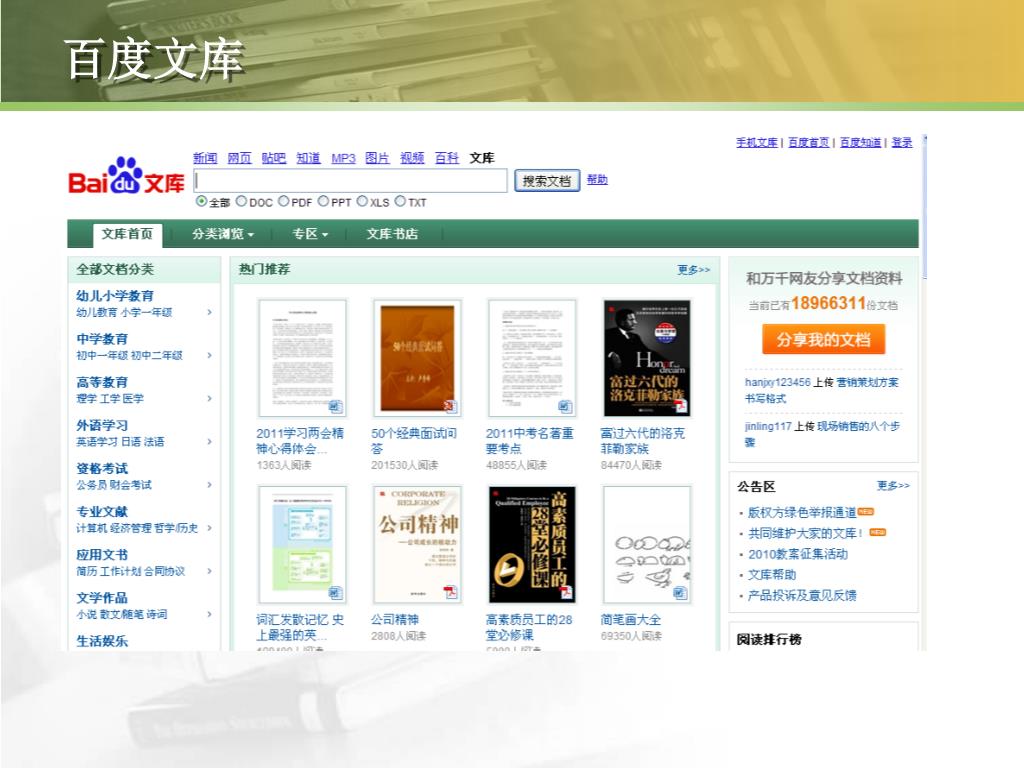1024x768 pixels.
Task: Go to the 视频 search category
Action: [x=412, y=158]
